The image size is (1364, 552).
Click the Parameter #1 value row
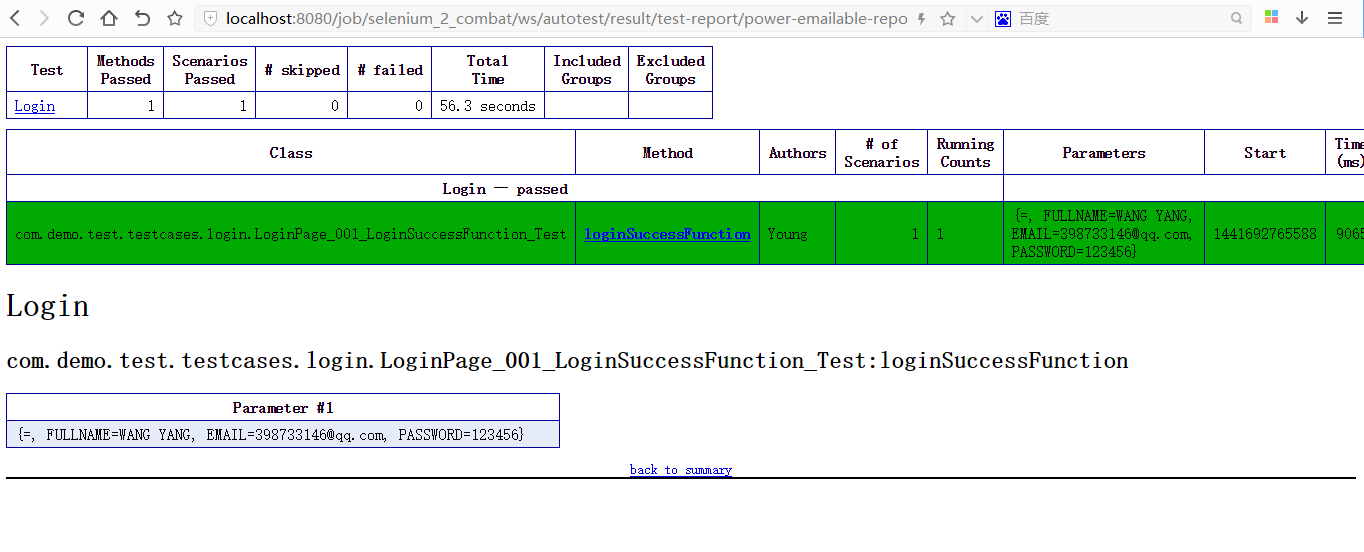click(283, 435)
